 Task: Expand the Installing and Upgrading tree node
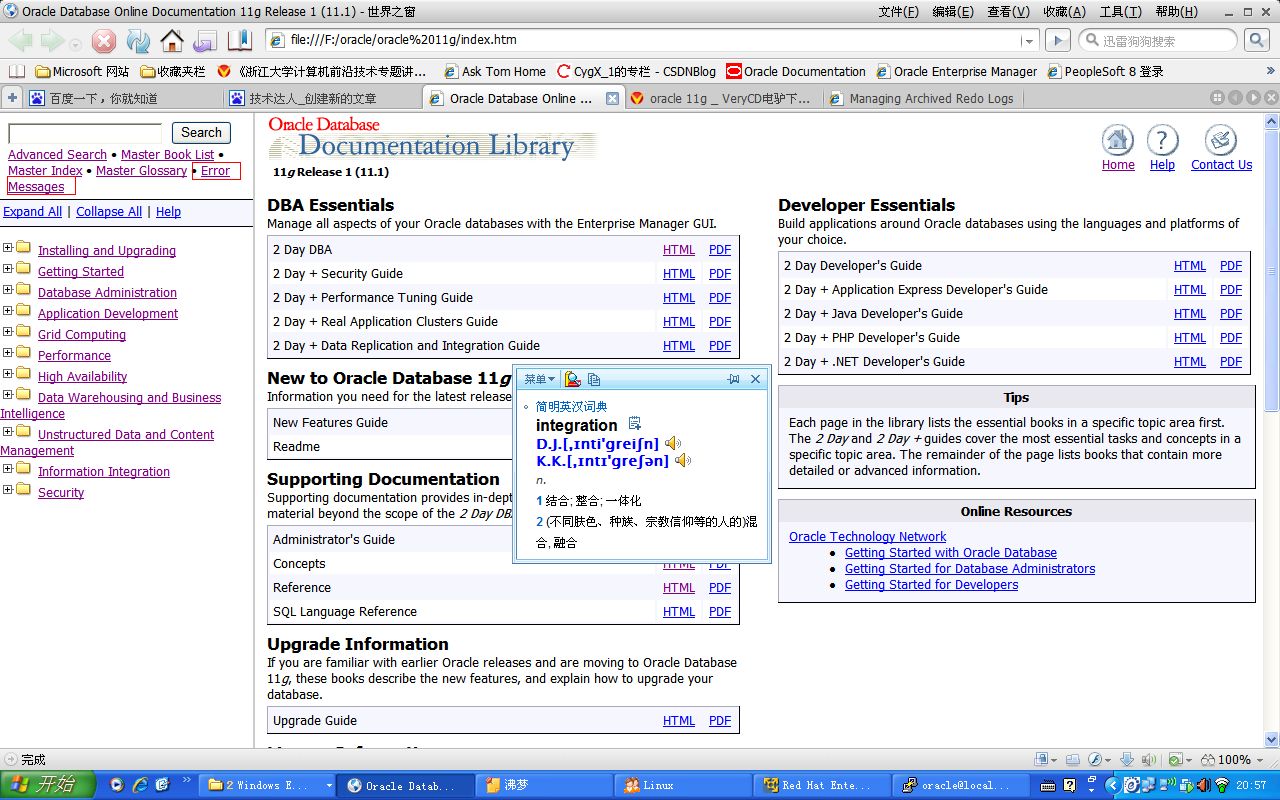[x=8, y=248]
